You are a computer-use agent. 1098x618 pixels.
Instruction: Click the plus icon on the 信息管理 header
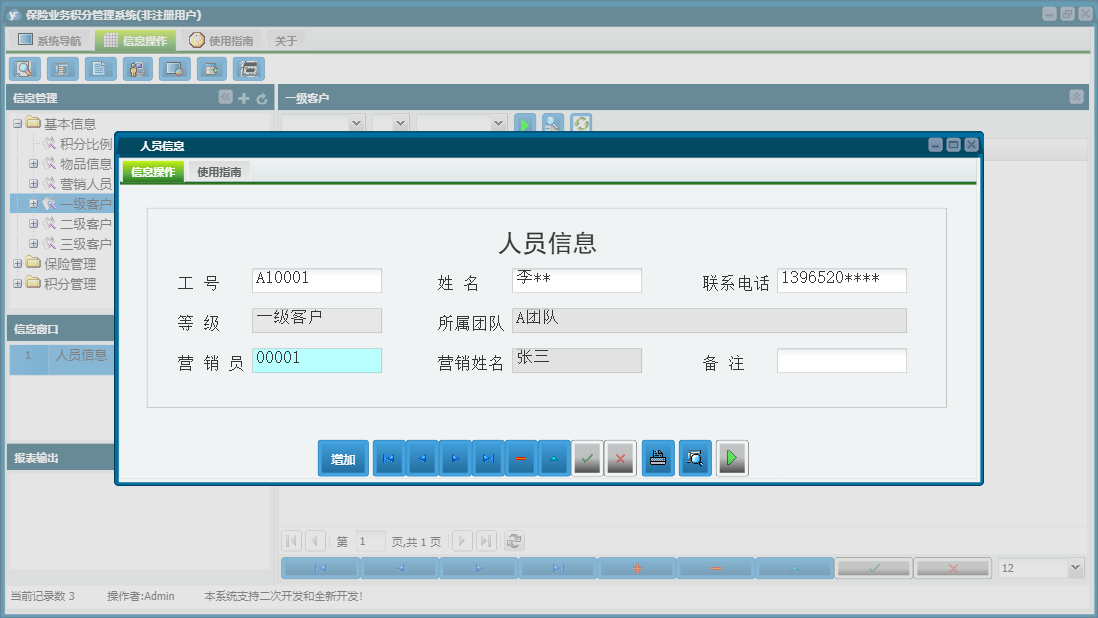point(242,98)
